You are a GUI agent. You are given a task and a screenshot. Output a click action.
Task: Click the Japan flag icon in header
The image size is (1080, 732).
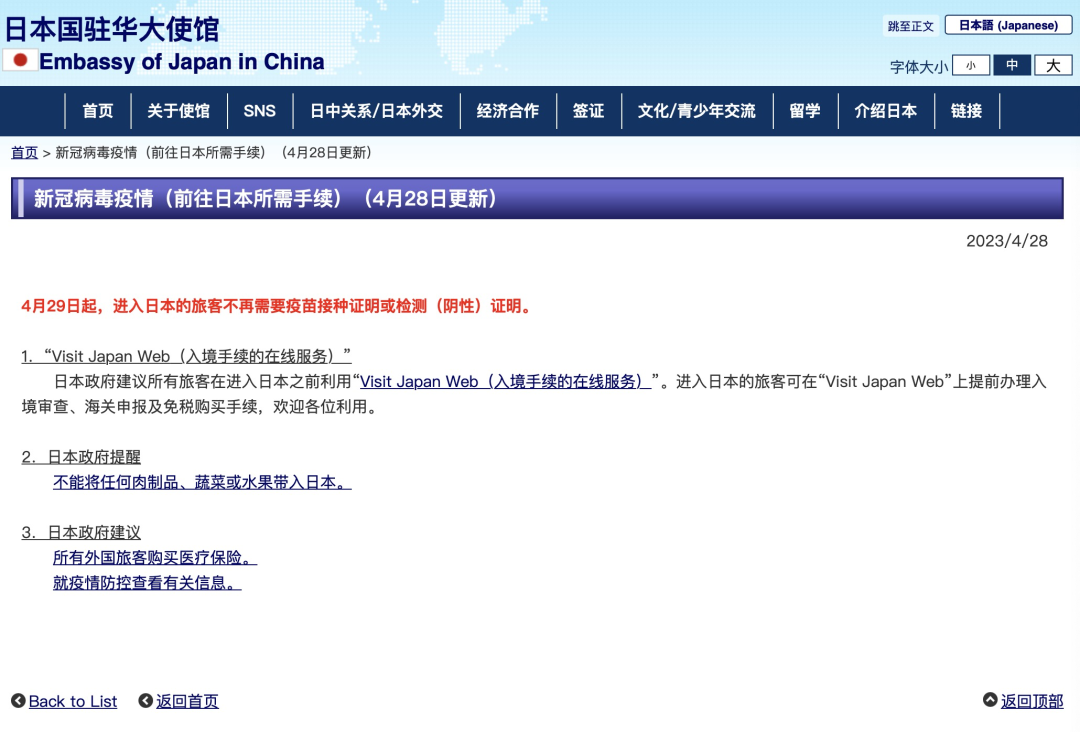(20, 60)
